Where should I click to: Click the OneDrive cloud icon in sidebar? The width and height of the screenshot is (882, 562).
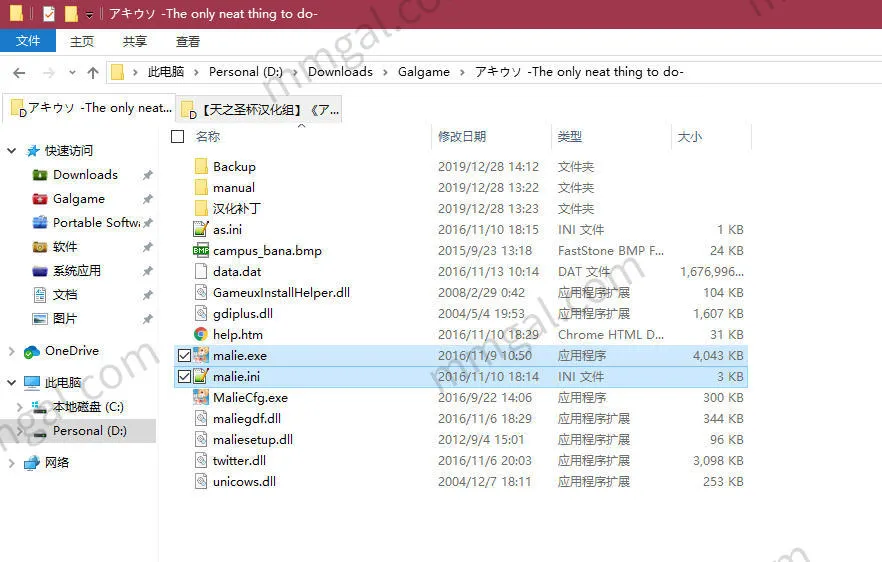point(32,351)
